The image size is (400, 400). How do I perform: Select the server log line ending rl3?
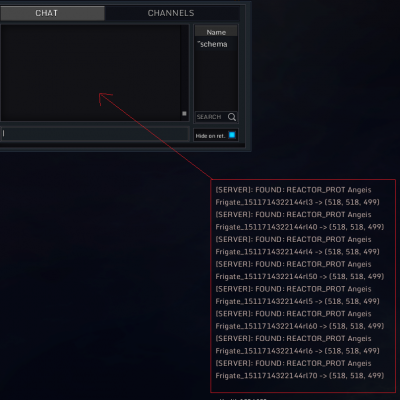pyautogui.click(x=297, y=196)
